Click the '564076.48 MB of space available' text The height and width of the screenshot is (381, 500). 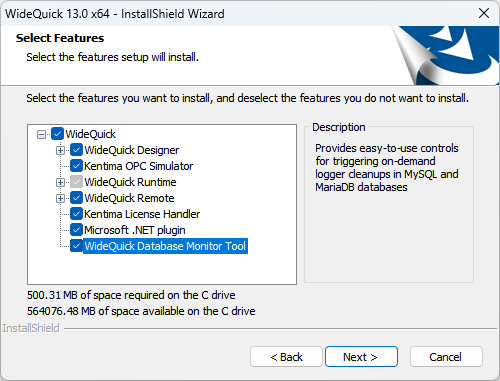pos(141,311)
